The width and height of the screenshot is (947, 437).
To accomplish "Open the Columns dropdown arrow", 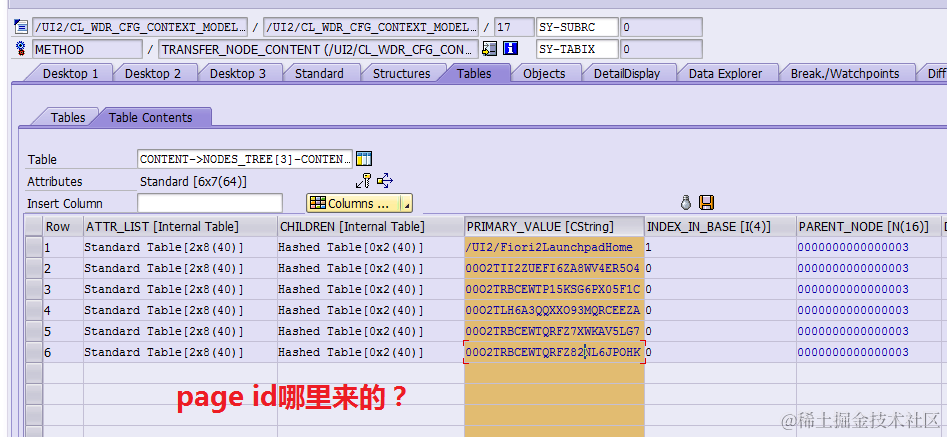I will [x=407, y=204].
